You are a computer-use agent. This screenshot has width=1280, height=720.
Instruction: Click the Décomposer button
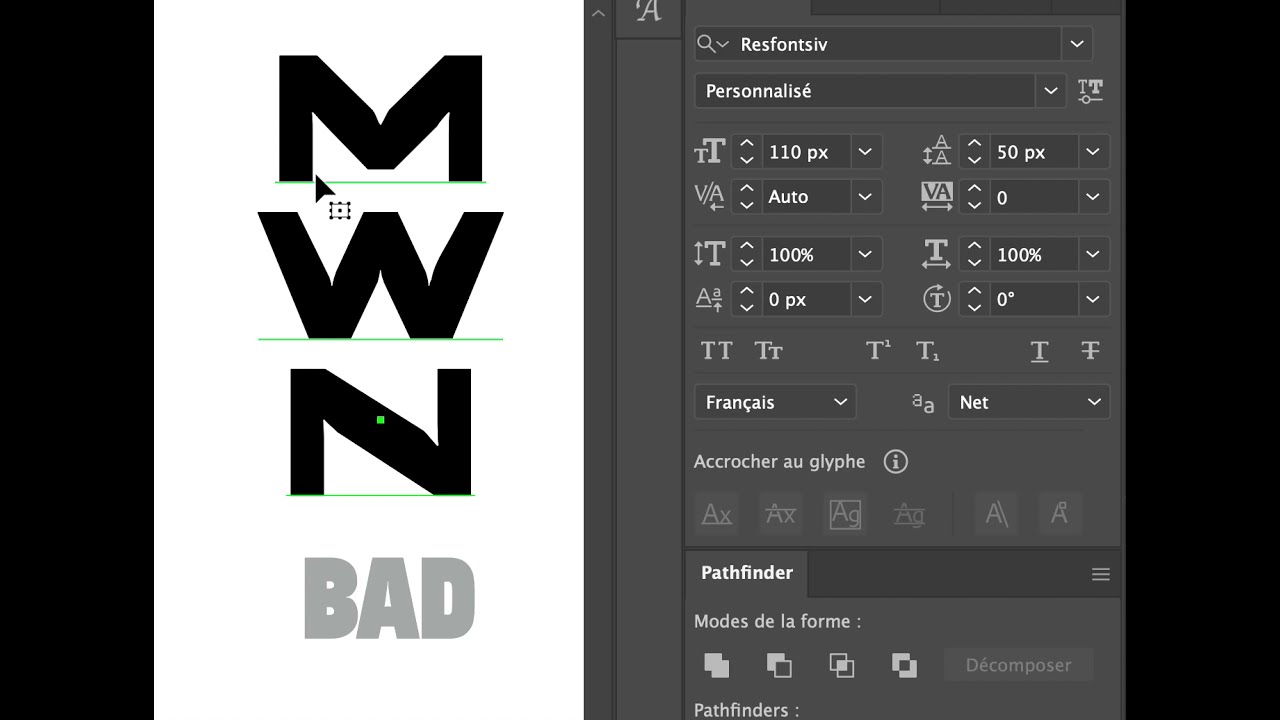pyautogui.click(x=1018, y=665)
